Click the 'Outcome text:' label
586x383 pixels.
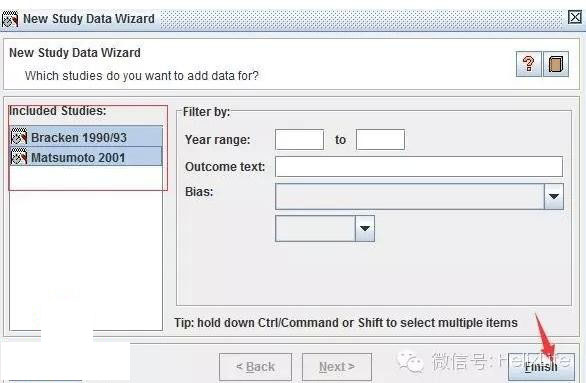point(225,167)
